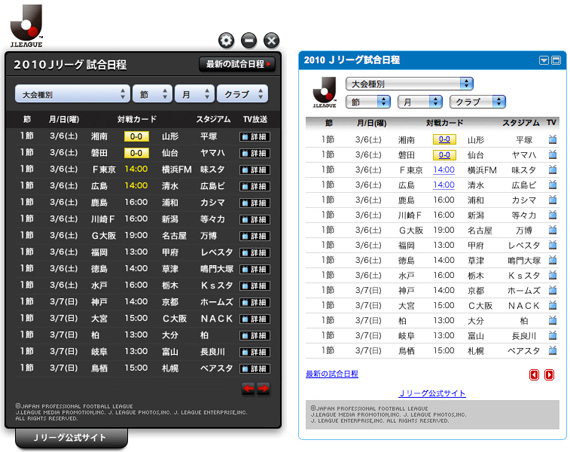The width and height of the screenshot is (570, 452).
Task: Click yellow 0-0 score for 磐田 vs 仙台 in dark widget
Action: (136, 153)
